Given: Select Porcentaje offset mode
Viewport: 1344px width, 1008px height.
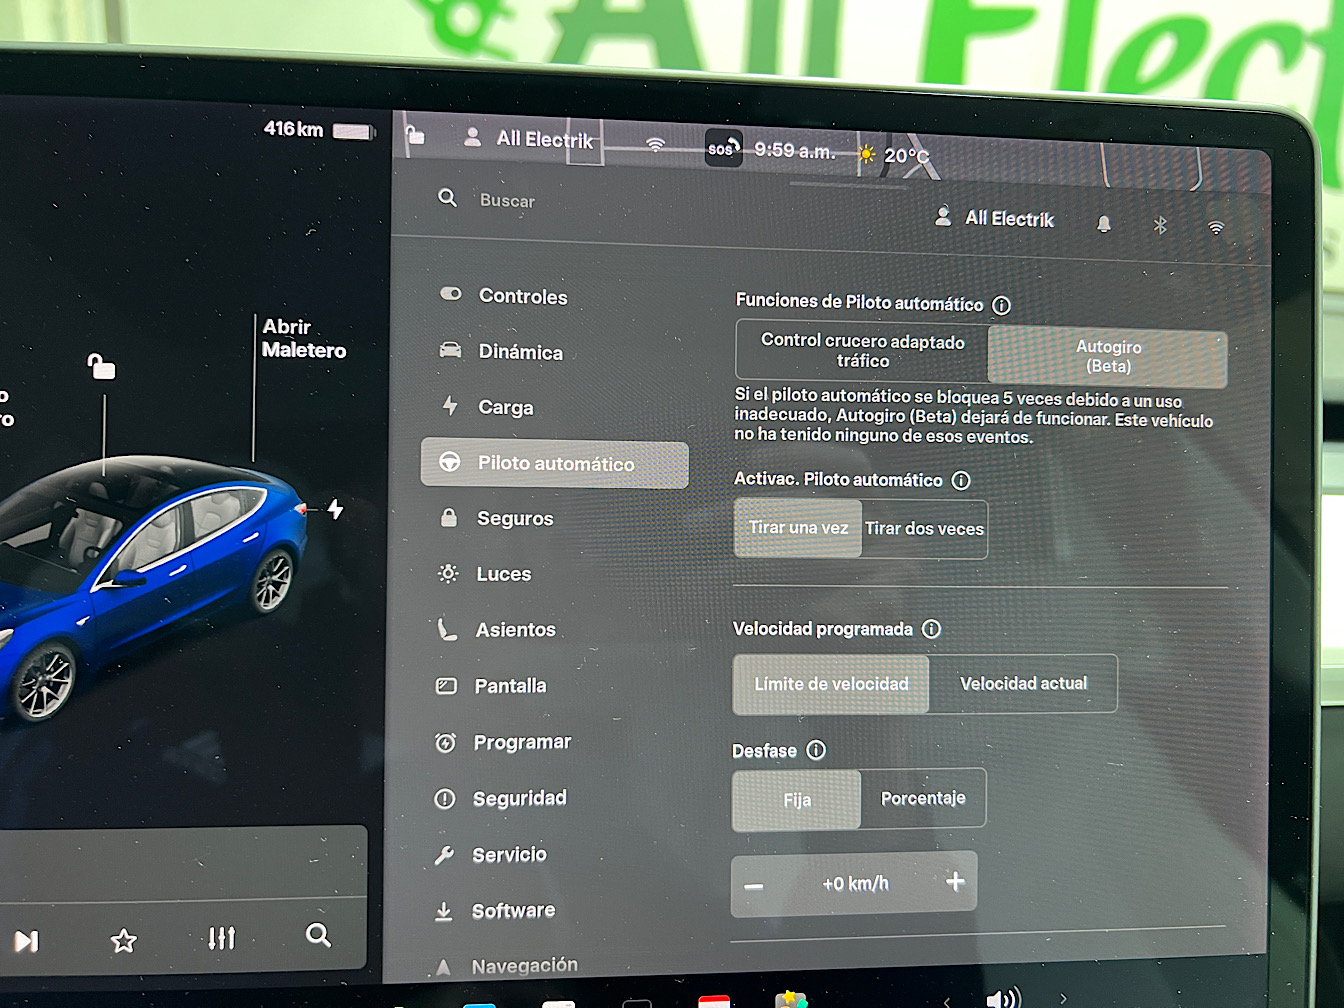Looking at the screenshot, I should click(923, 798).
